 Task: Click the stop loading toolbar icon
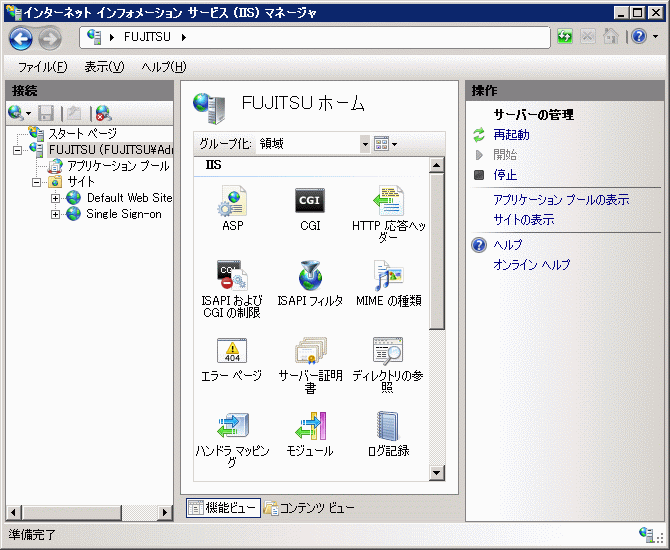pyautogui.click(x=588, y=37)
